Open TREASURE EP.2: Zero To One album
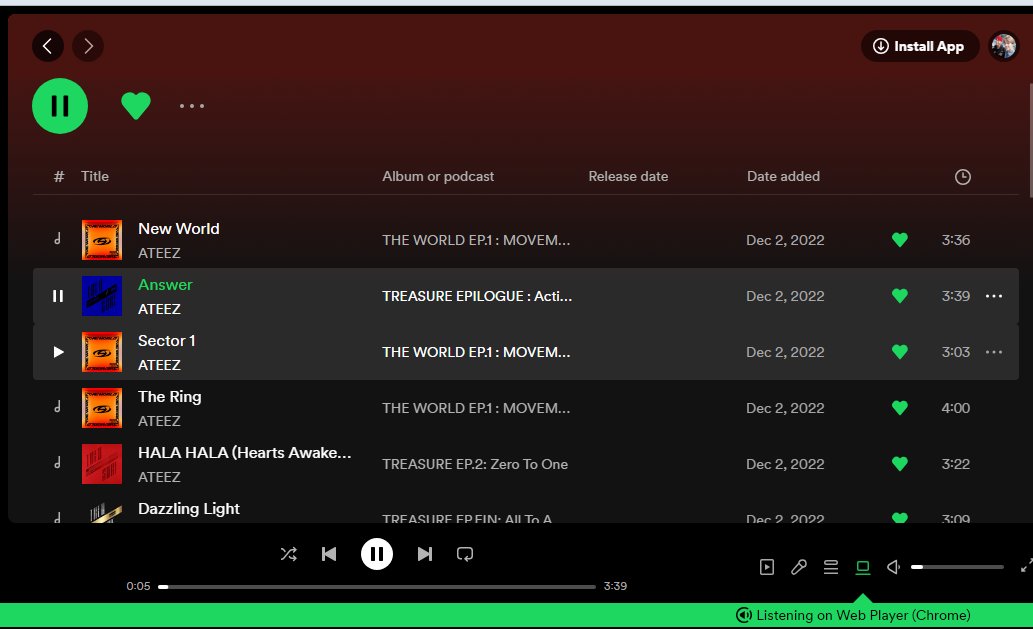Viewport: 1033px width, 629px height. click(475, 464)
